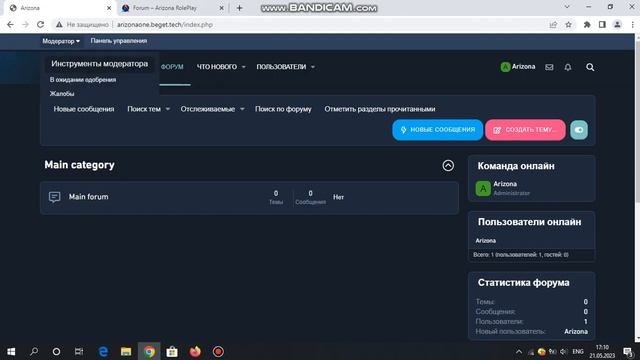Click the Chrome taskbar icon
The height and width of the screenshot is (360, 640).
[149, 351]
